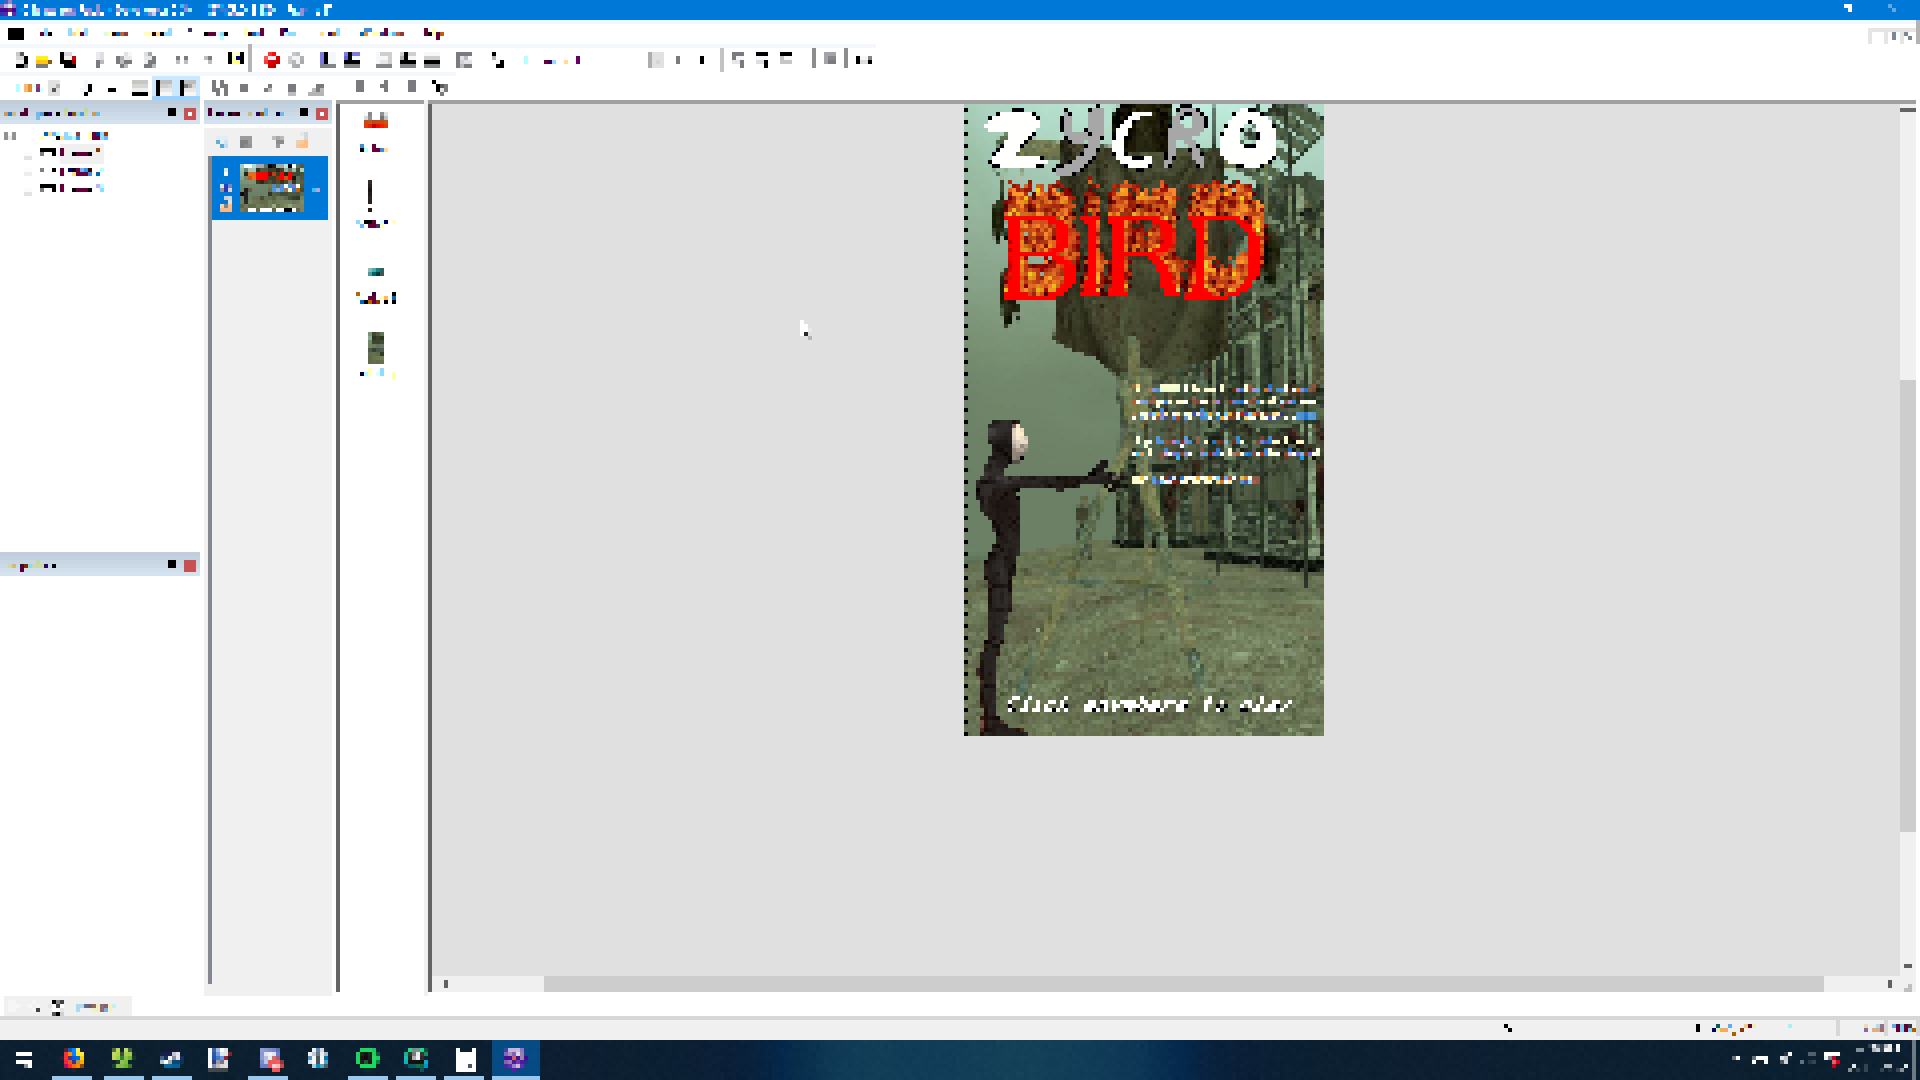Open the Help menu
Screen dimensions: 1920x1080
433,33
